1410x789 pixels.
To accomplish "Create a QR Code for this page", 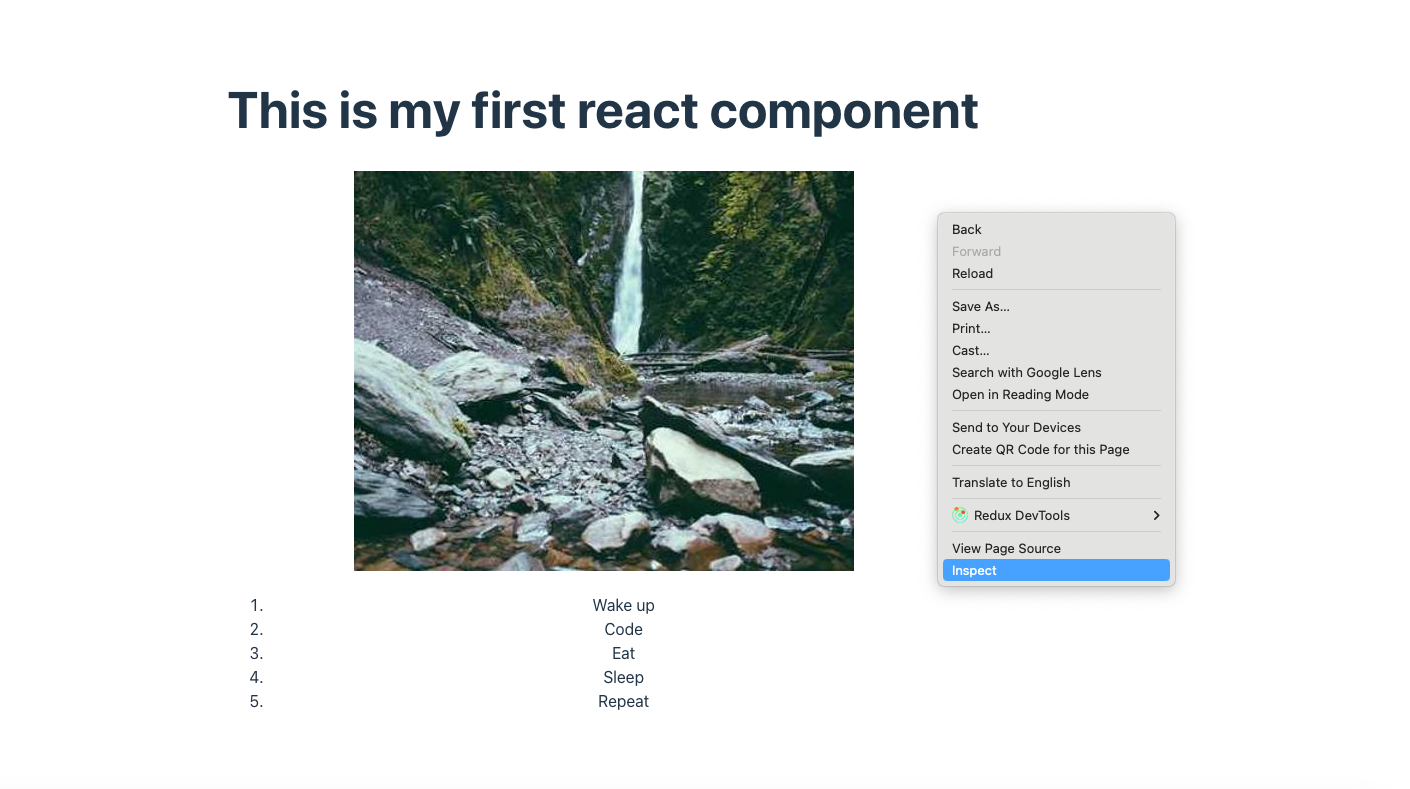I will pyautogui.click(x=1040, y=449).
